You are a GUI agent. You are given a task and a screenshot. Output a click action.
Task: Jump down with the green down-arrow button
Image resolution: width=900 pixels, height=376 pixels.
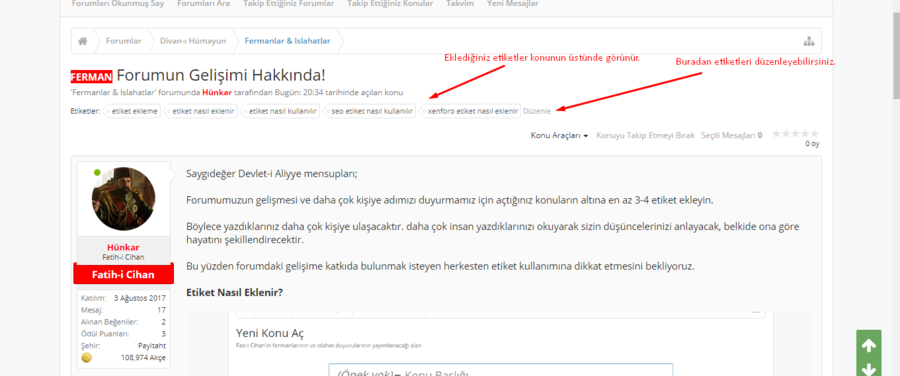click(x=868, y=369)
